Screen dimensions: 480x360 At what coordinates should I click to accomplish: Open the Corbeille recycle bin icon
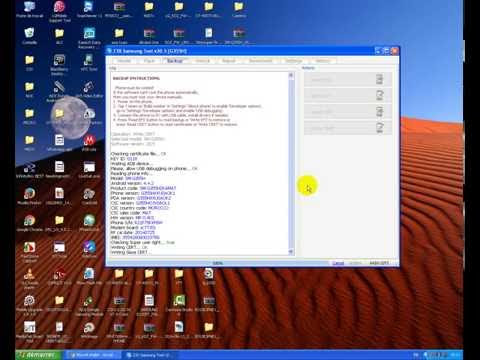[30, 36]
